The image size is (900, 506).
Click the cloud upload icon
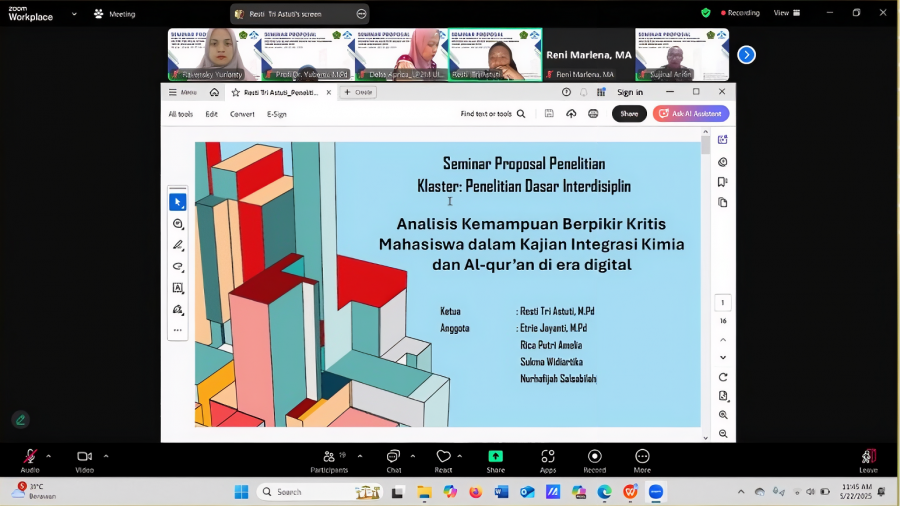571,114
